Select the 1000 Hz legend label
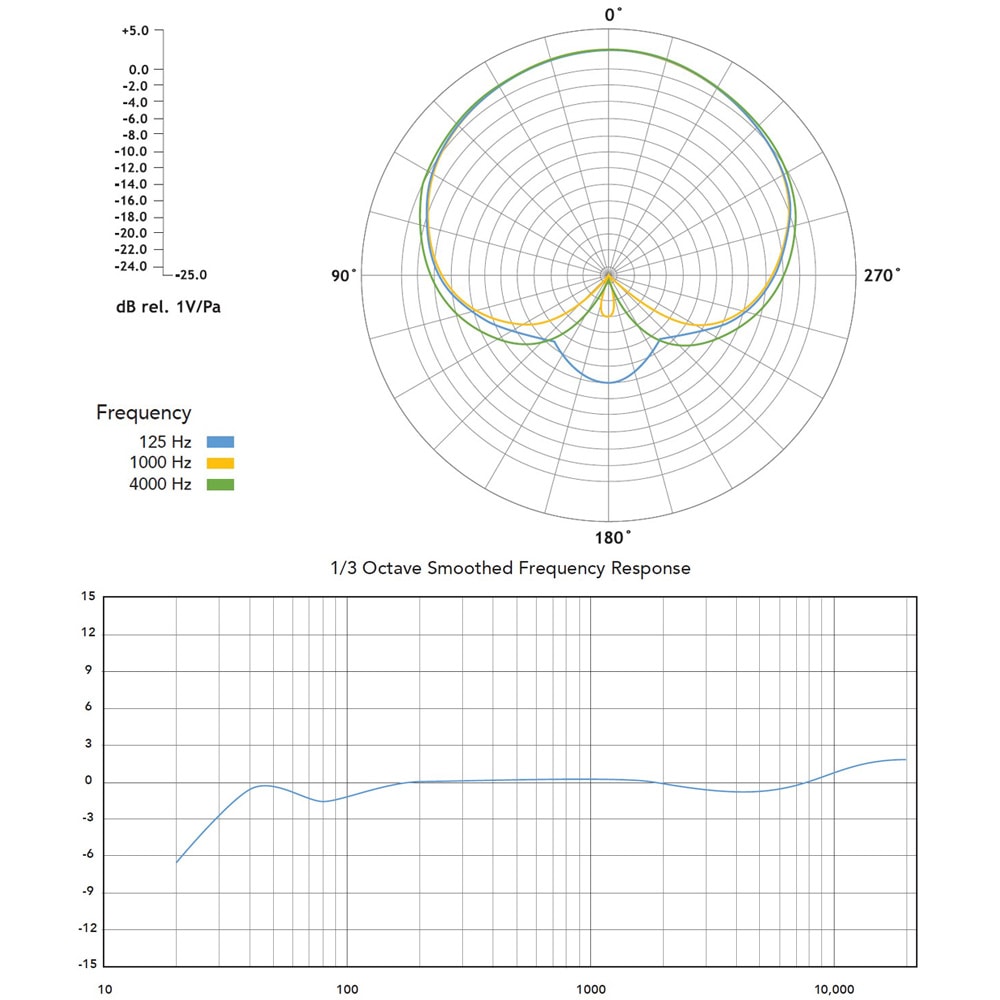Viewport: 1000px width, 1000px height. coord(160,463)
